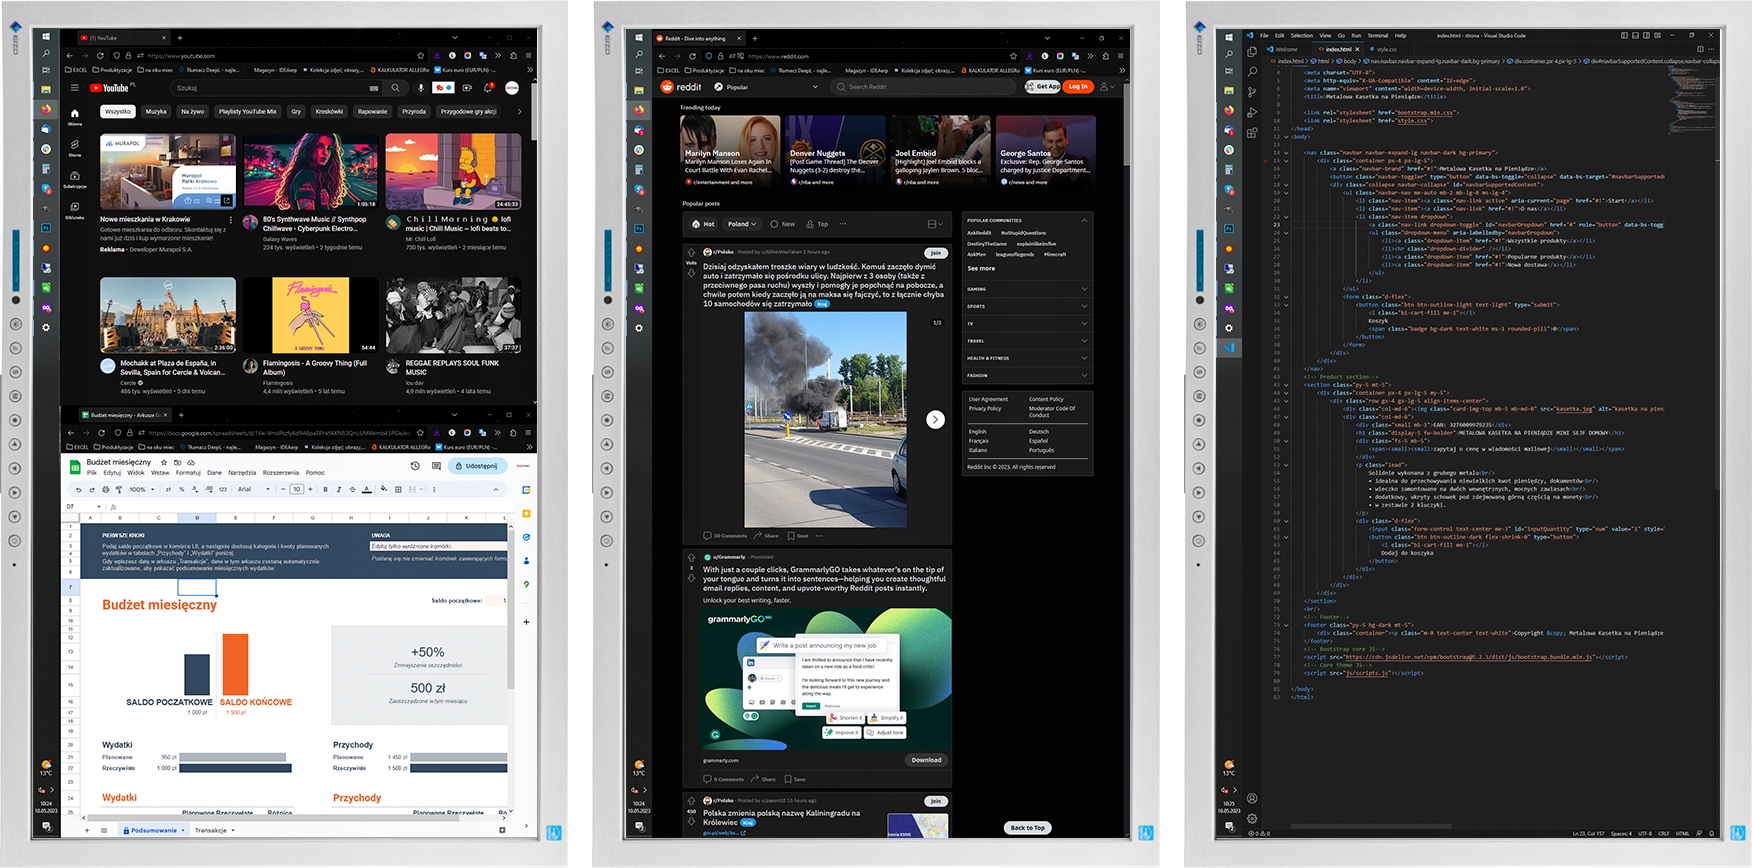
Task: Open Source Control in VS Code activity bar
Action: [1252, 92]
